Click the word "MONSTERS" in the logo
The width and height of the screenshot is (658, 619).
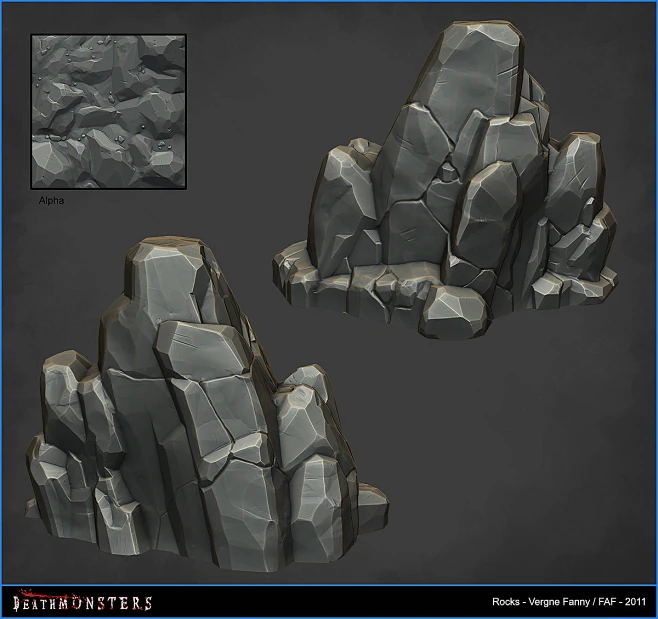pos(111,603)
